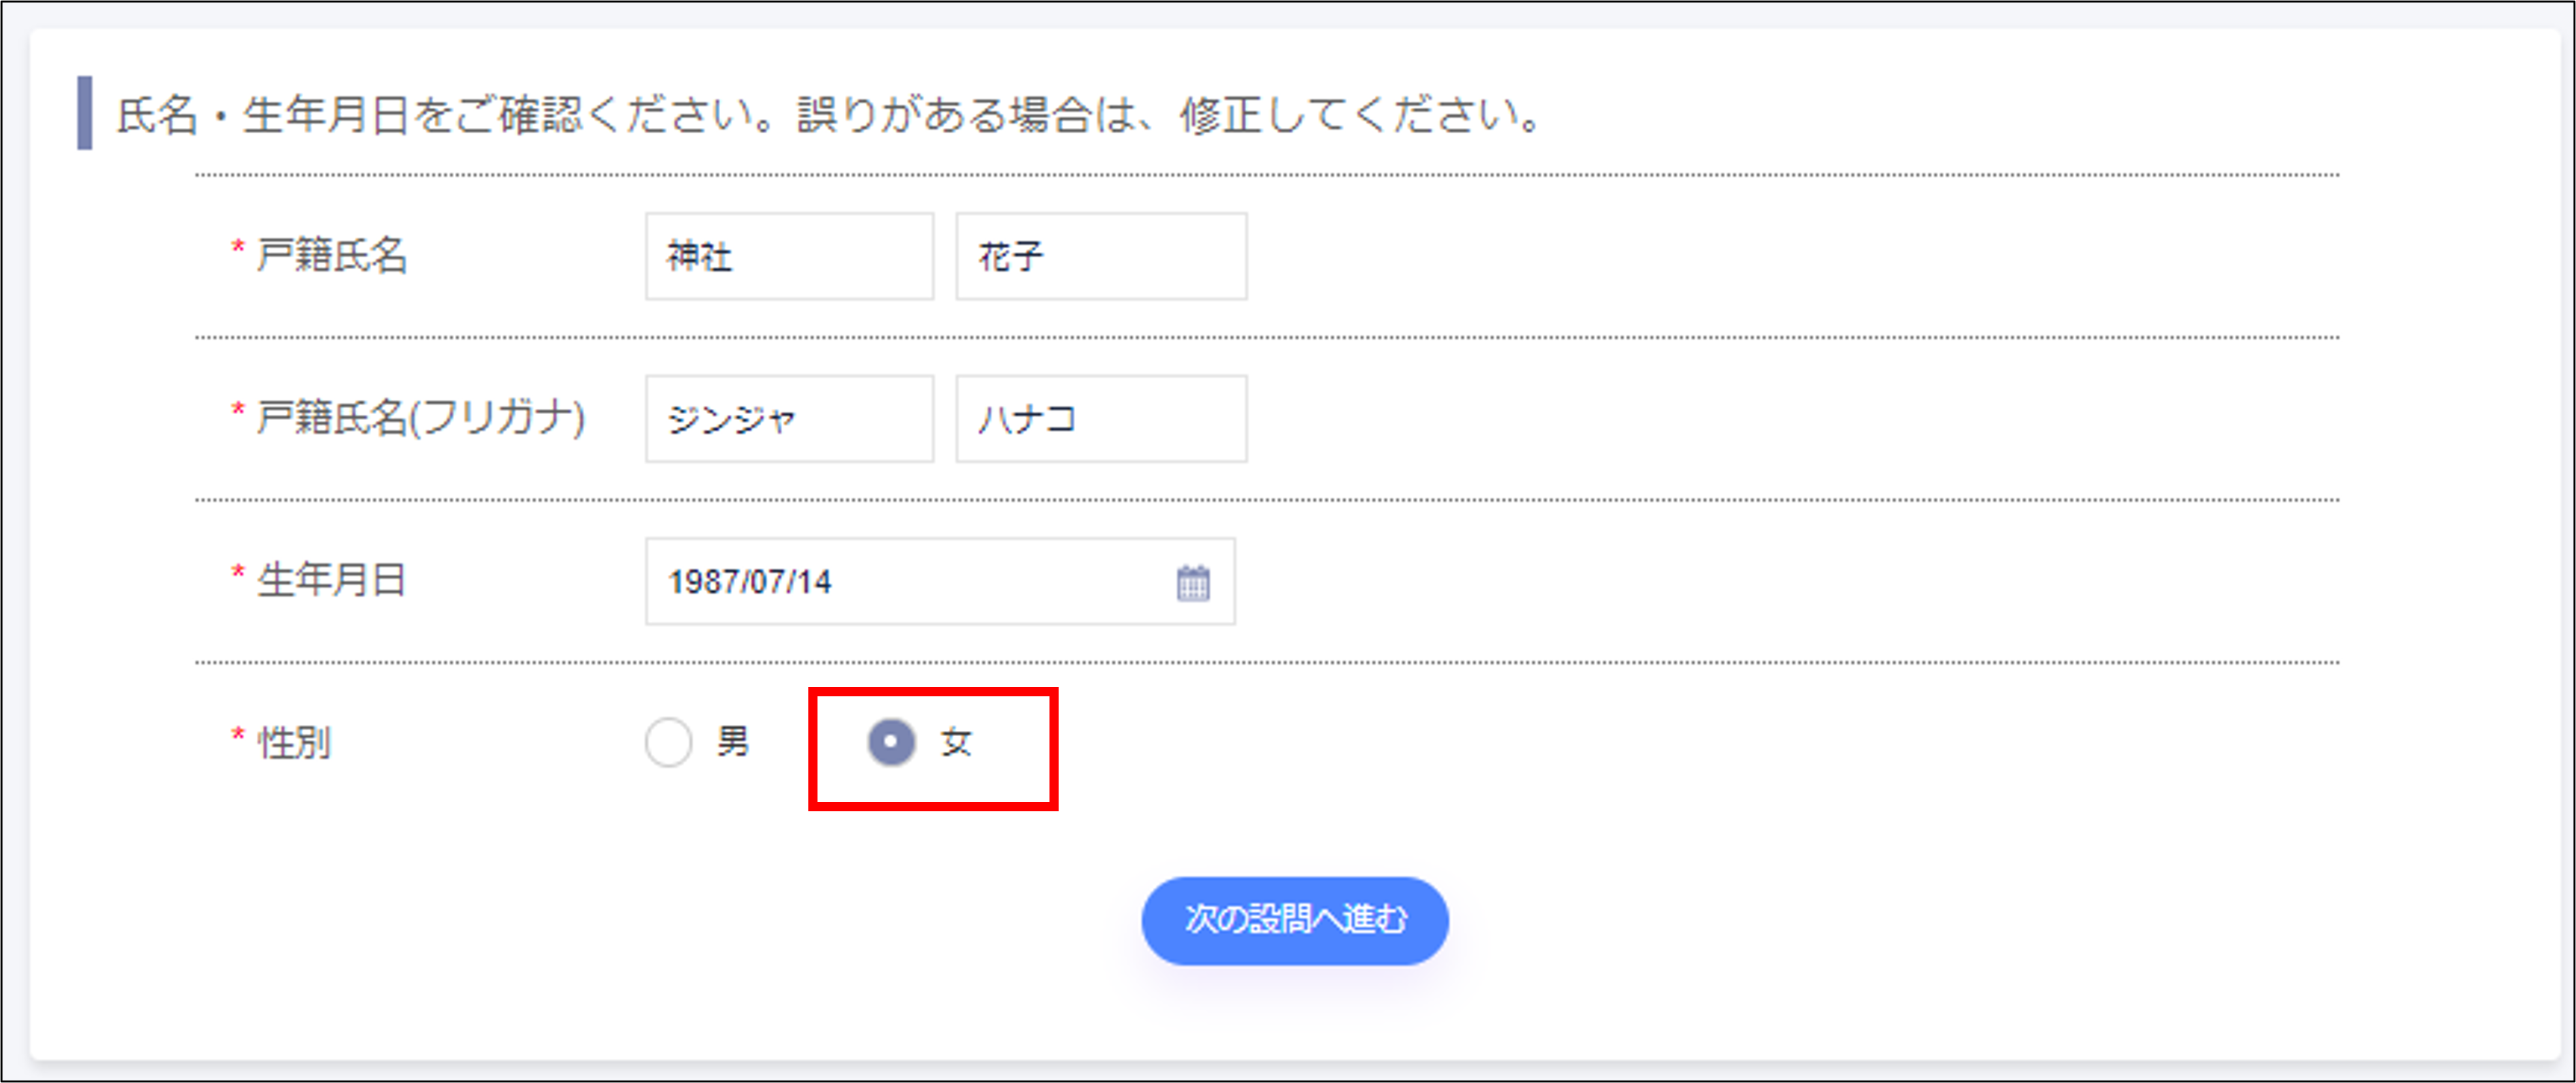Screen dimensions: 2576x1083
Task: Click the given name field containing 花子
Action: point(1101,256)
